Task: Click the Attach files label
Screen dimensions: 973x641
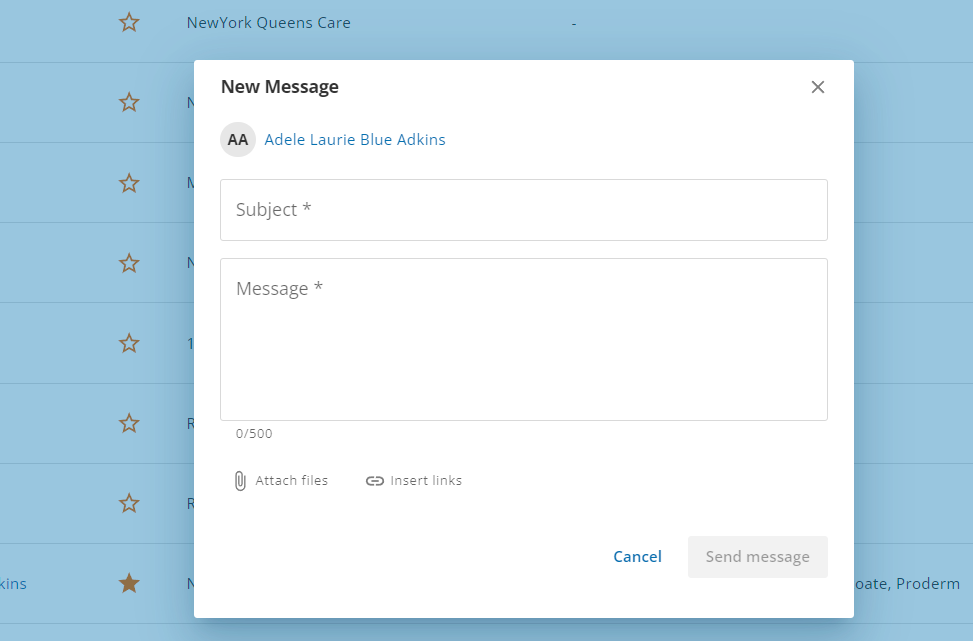Action: pos(291,481)
